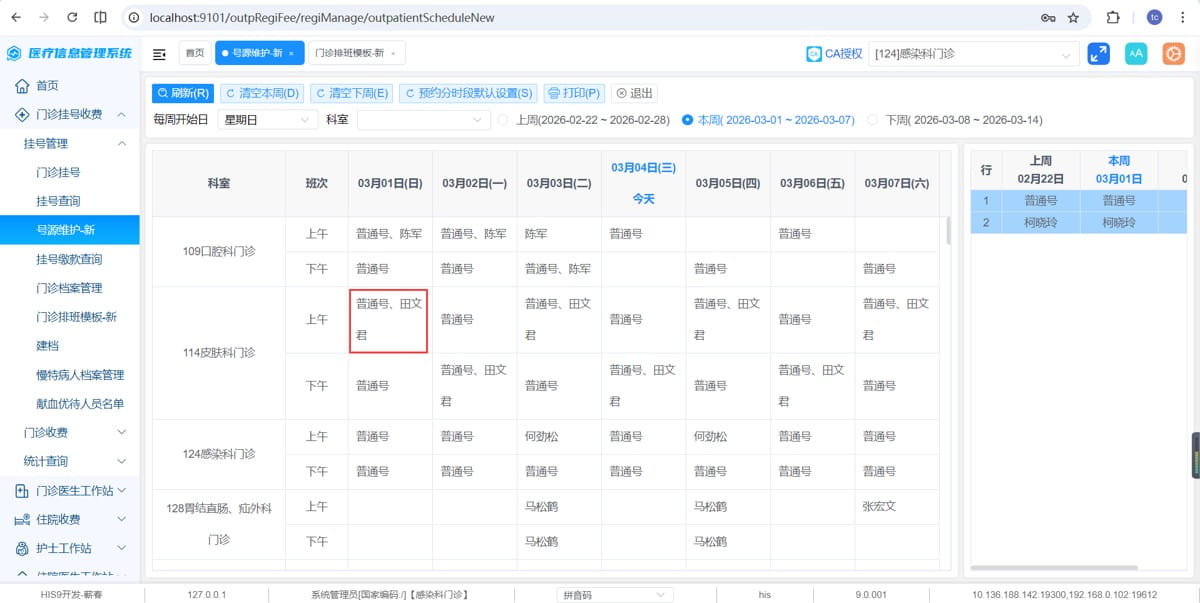Click the CA授权 shield icon
This screenshot has width=1200, height=603.
point(814,54)
